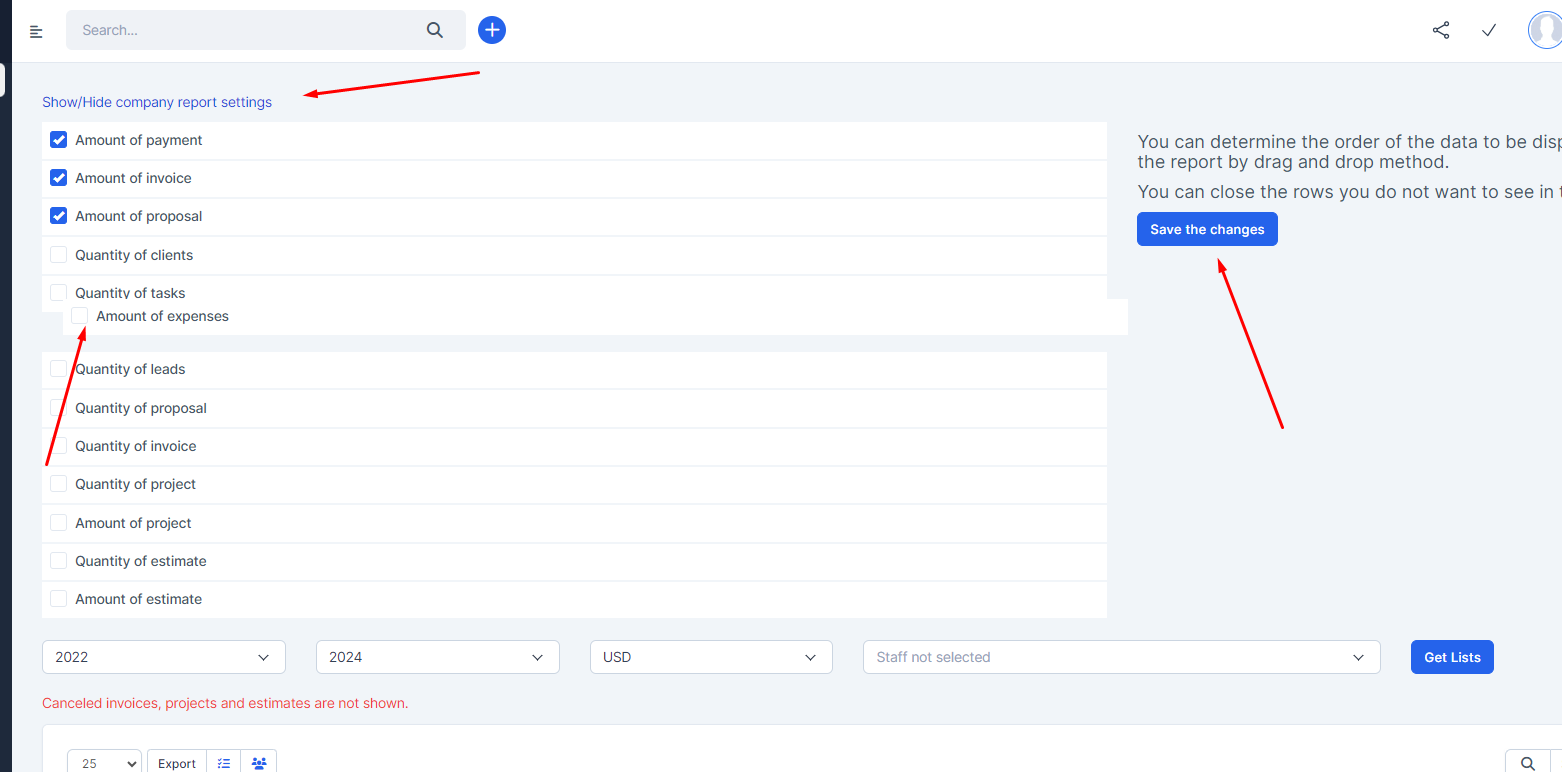
Task: Open the 2022 start year dropdown
Action: point(164,657)
